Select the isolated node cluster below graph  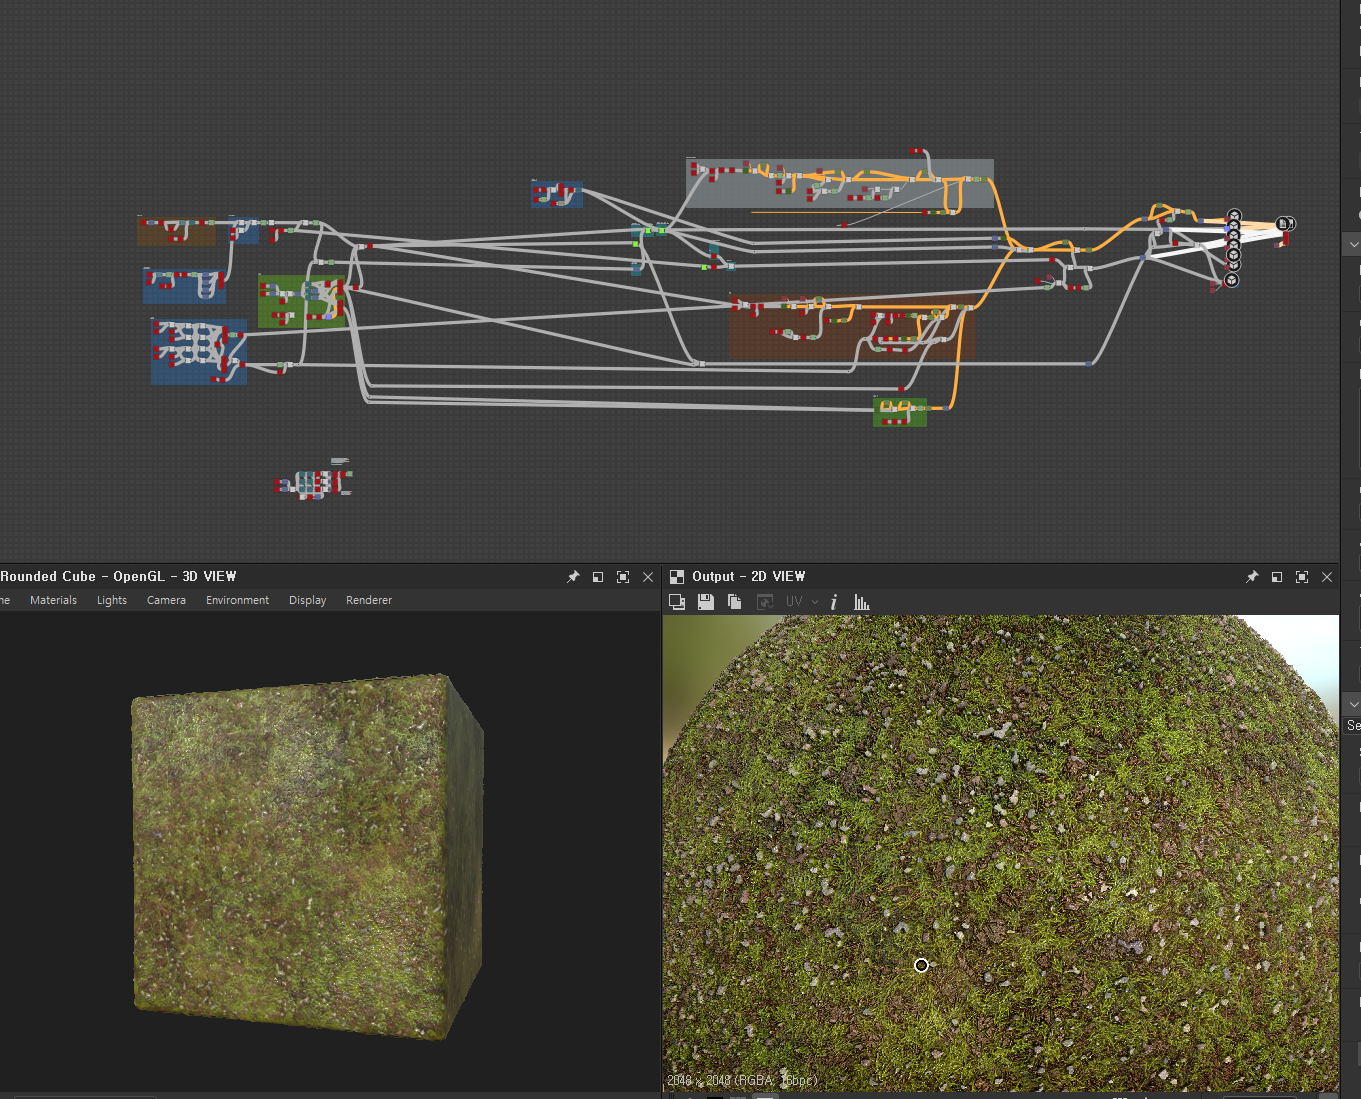coord(314,480)
